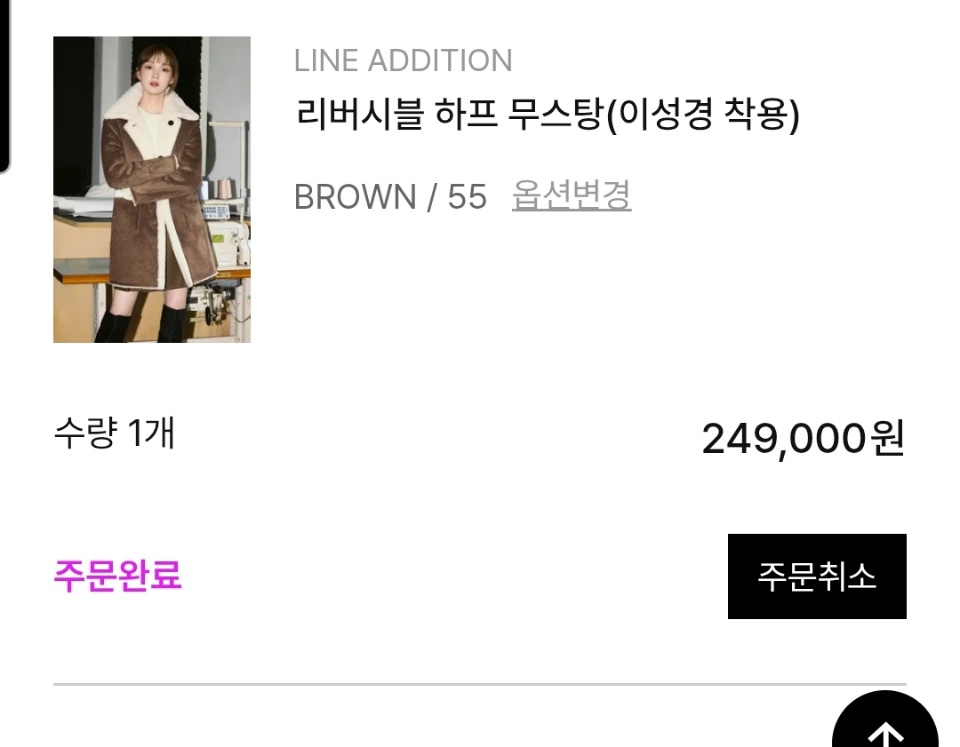
Task: Open the brown mustang coat product thumbnail
Action: point(152,189)
